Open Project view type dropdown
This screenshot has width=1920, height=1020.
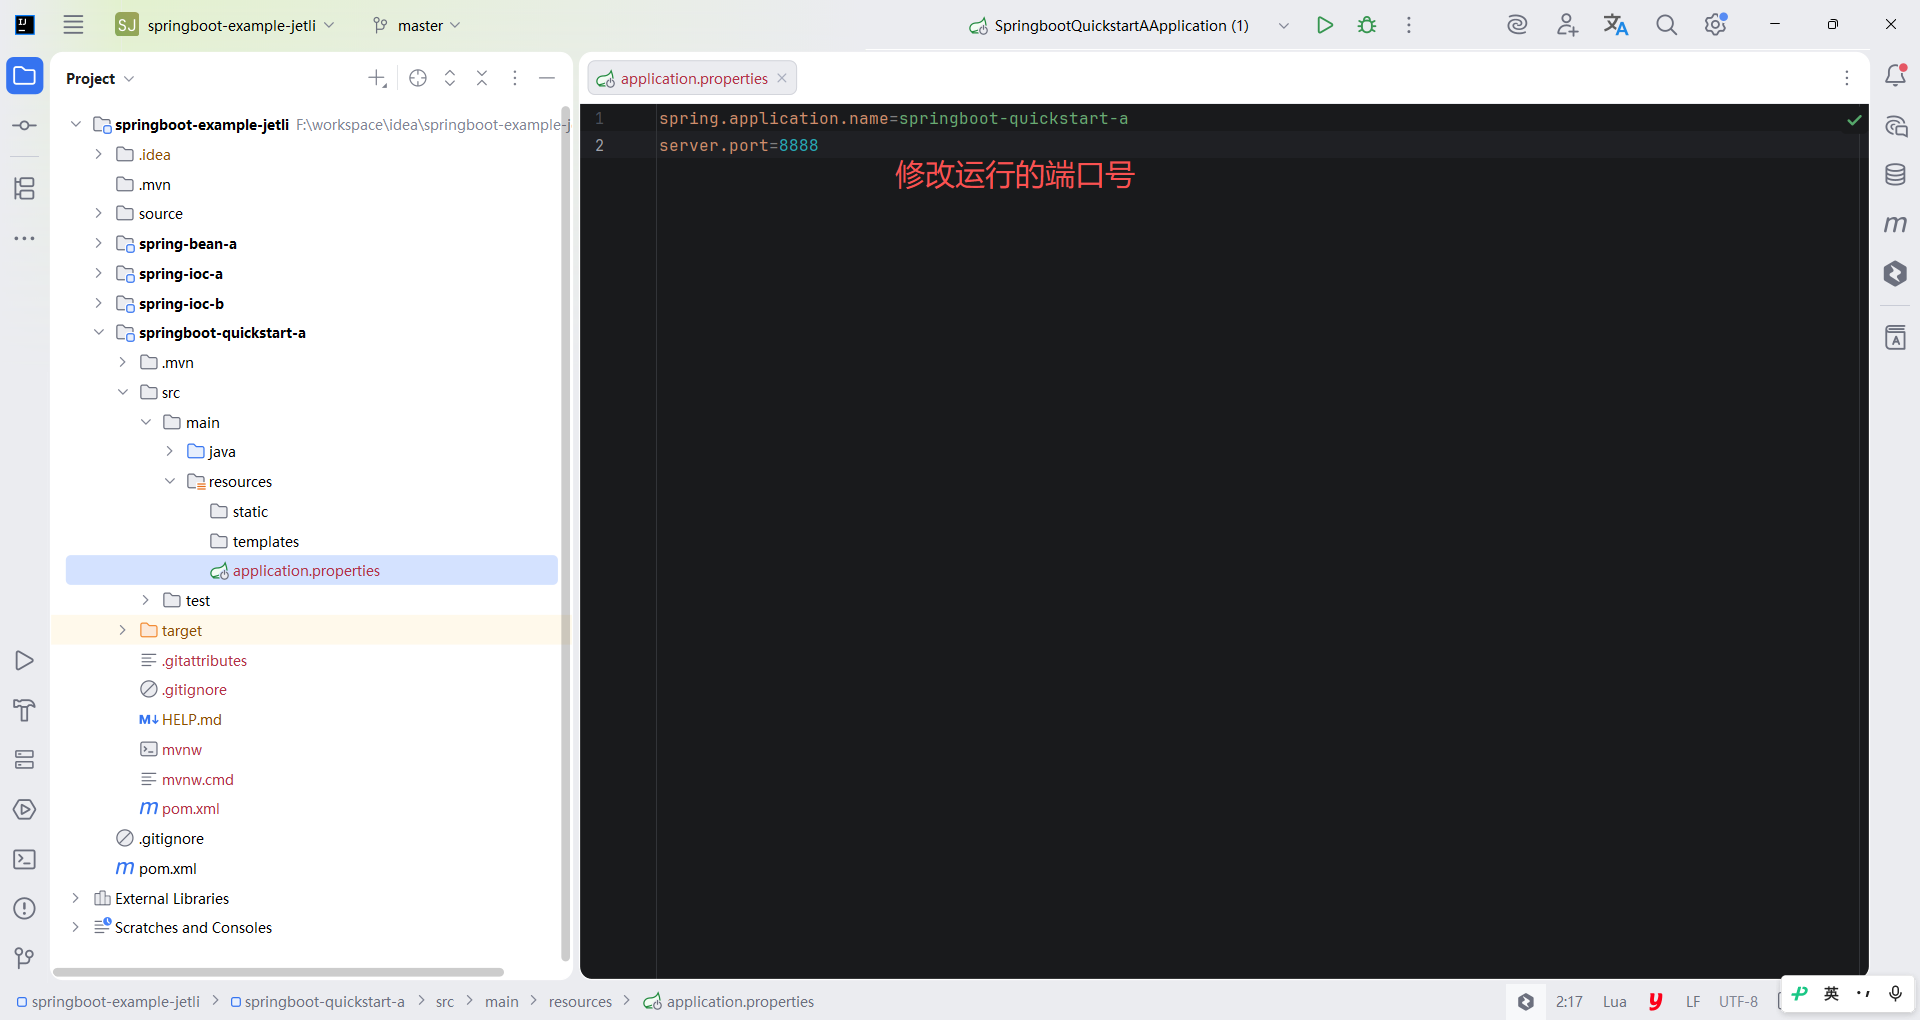coord(100,78)
